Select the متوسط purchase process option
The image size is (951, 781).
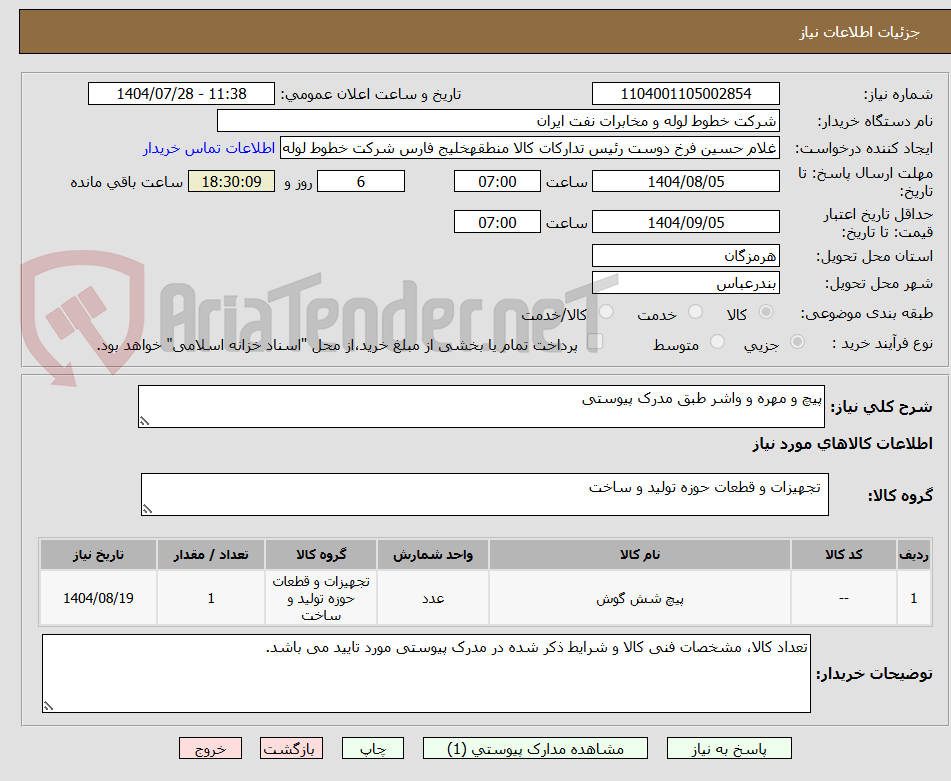click(716, 341)
